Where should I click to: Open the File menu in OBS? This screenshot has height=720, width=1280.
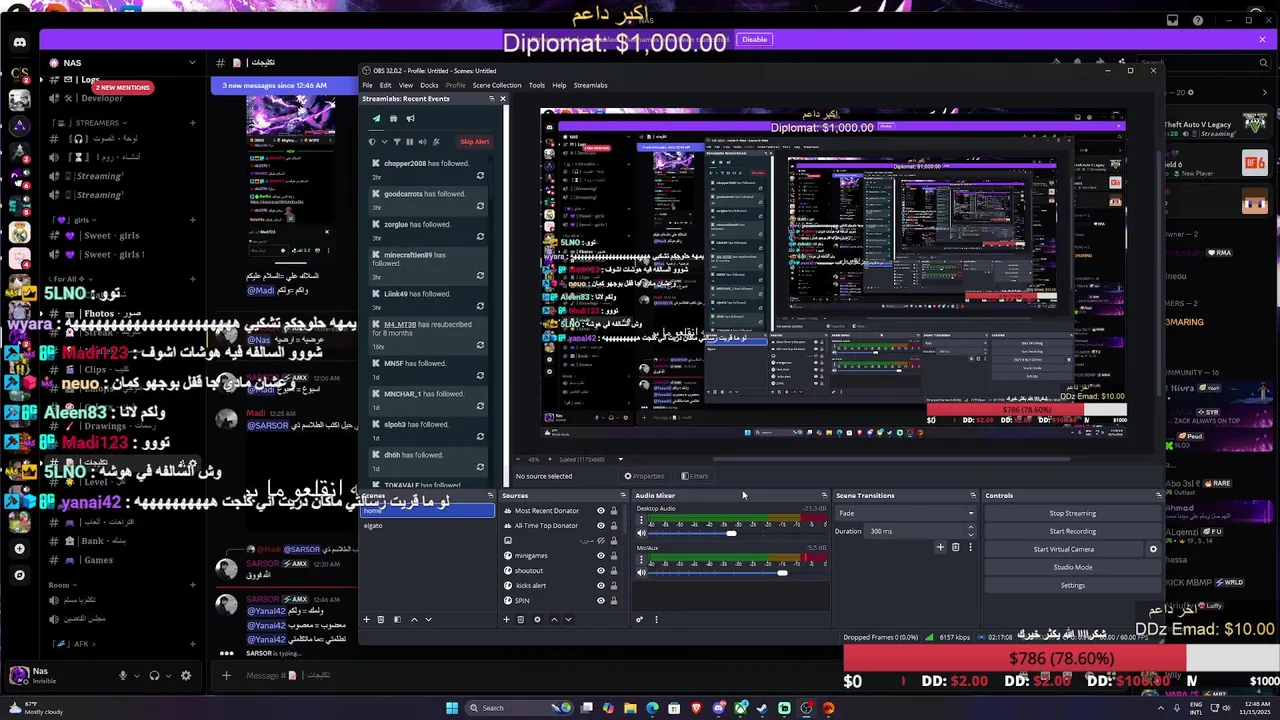[367, 85]
